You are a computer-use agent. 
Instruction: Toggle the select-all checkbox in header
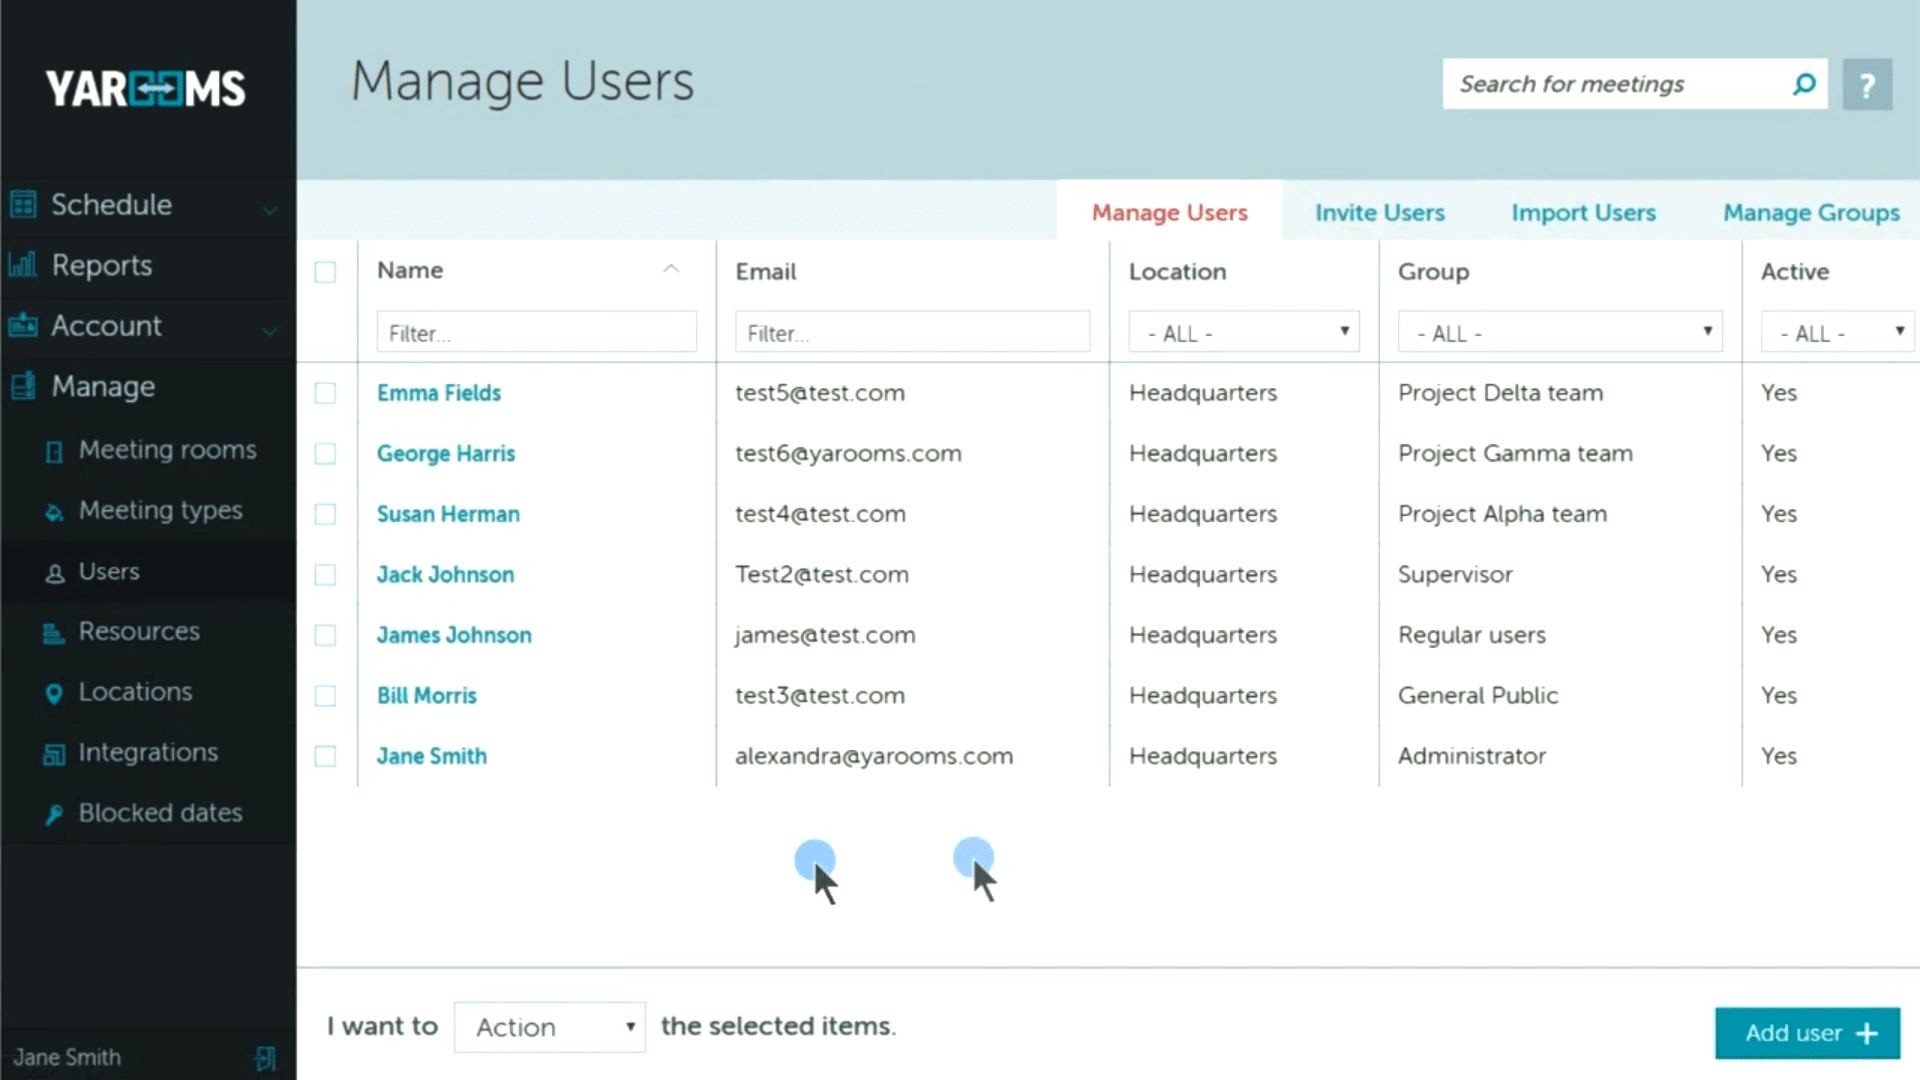pyautogui.click(x=325, y=272)
